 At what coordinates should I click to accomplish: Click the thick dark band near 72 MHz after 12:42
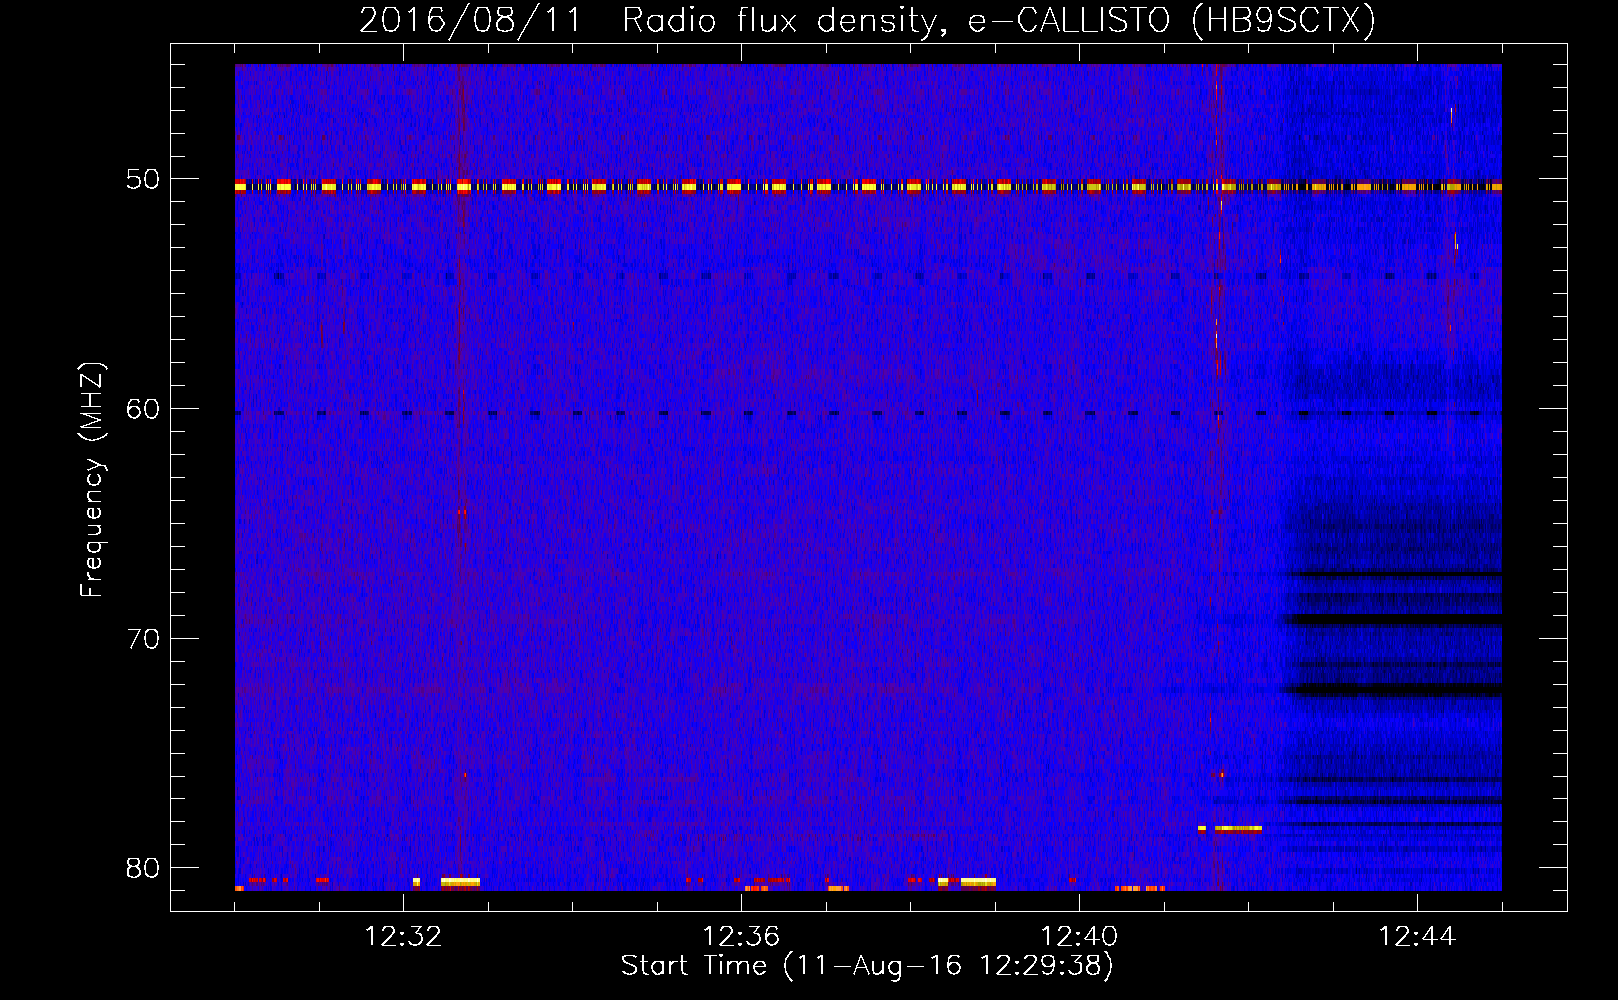[1391, 690]
